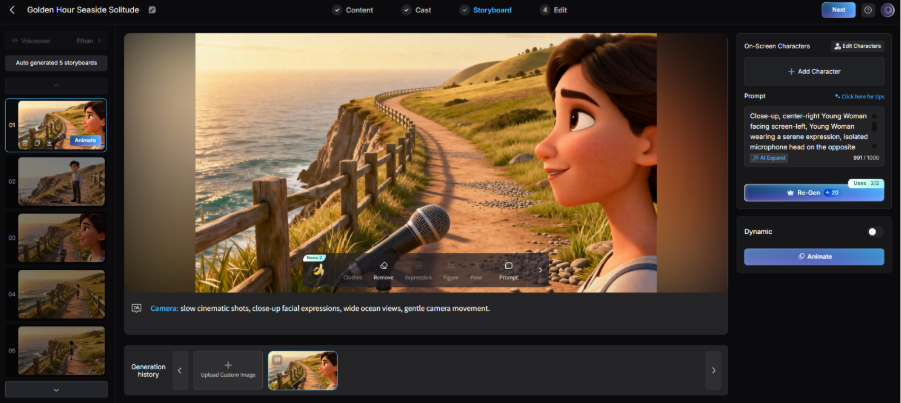Go back with the top-left arrow
Screen dimensions: 901x403
pos(12,10)
